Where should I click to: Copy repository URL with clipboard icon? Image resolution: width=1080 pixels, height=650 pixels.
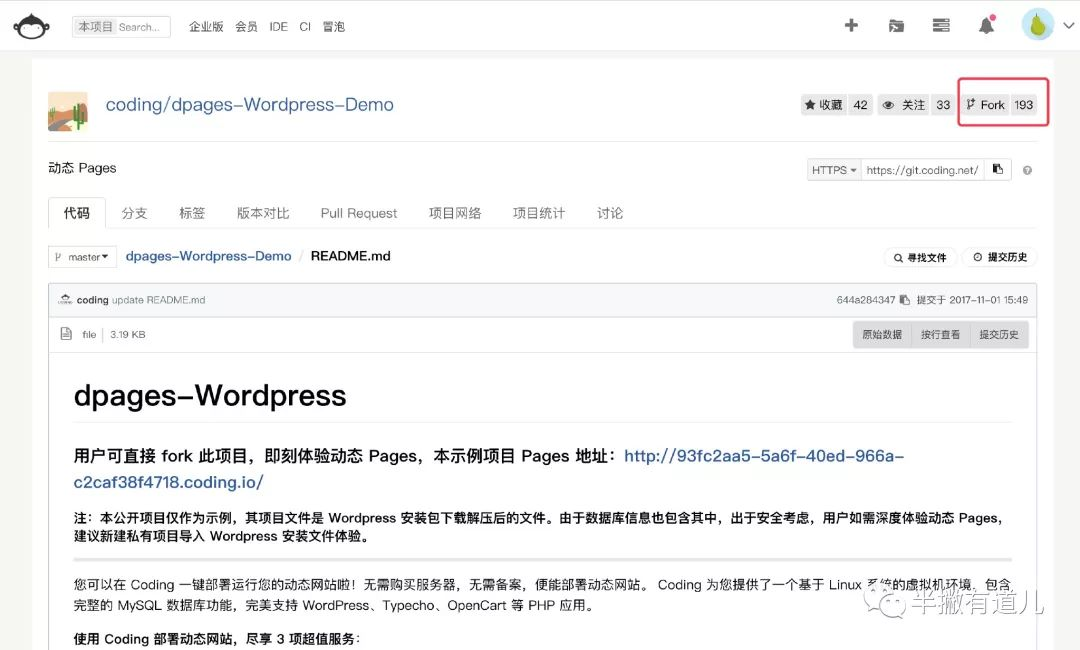pyautogui.click(x=998, y=170)
